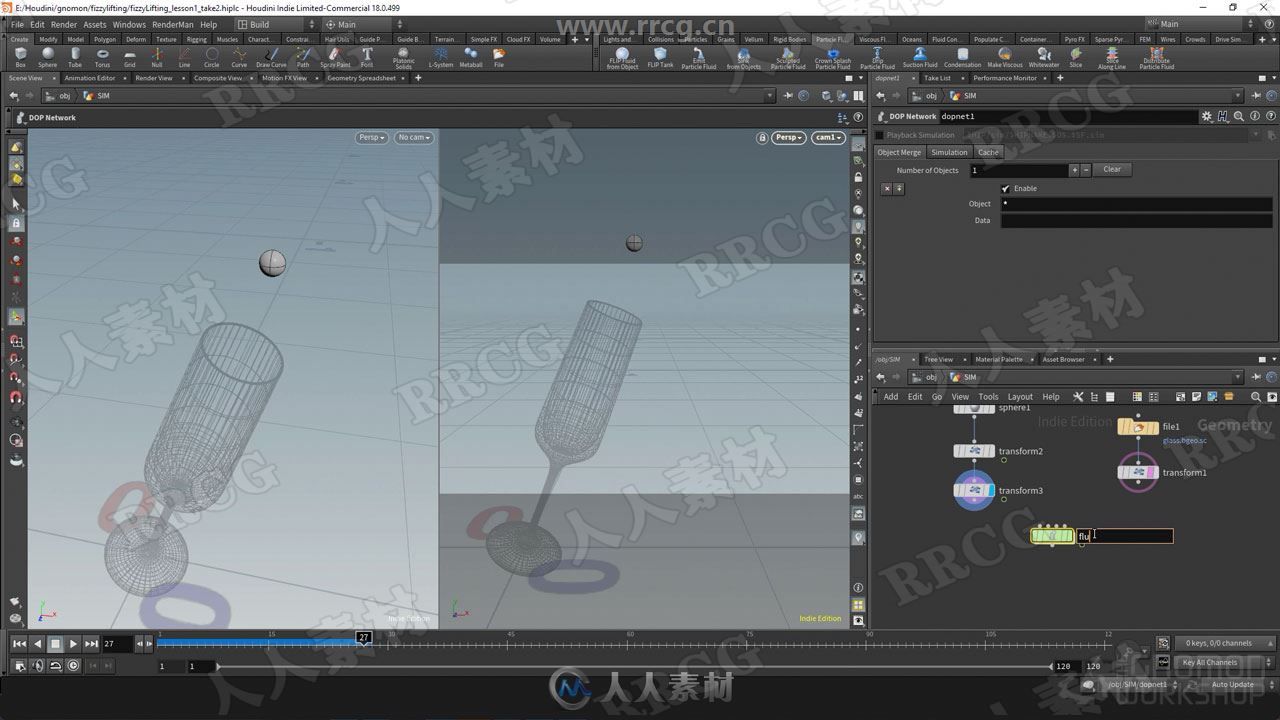Select the file1 node
Viewport: 1280px width, 720px height.
[1138, 427]
